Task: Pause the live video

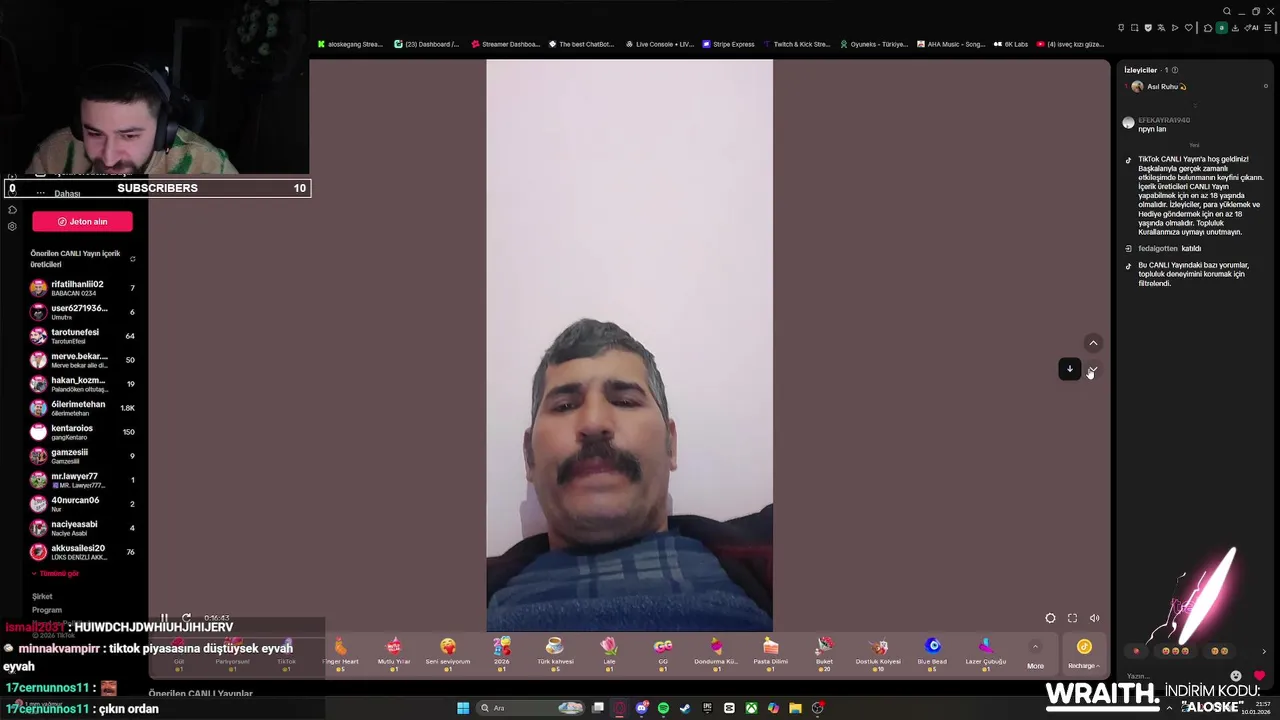Action: [x=164, y=618]
